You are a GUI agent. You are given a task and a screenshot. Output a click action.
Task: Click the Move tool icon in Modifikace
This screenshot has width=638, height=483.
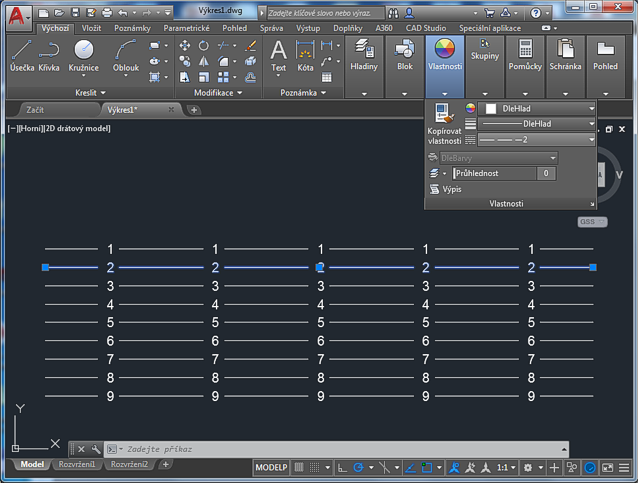point(185,46)
